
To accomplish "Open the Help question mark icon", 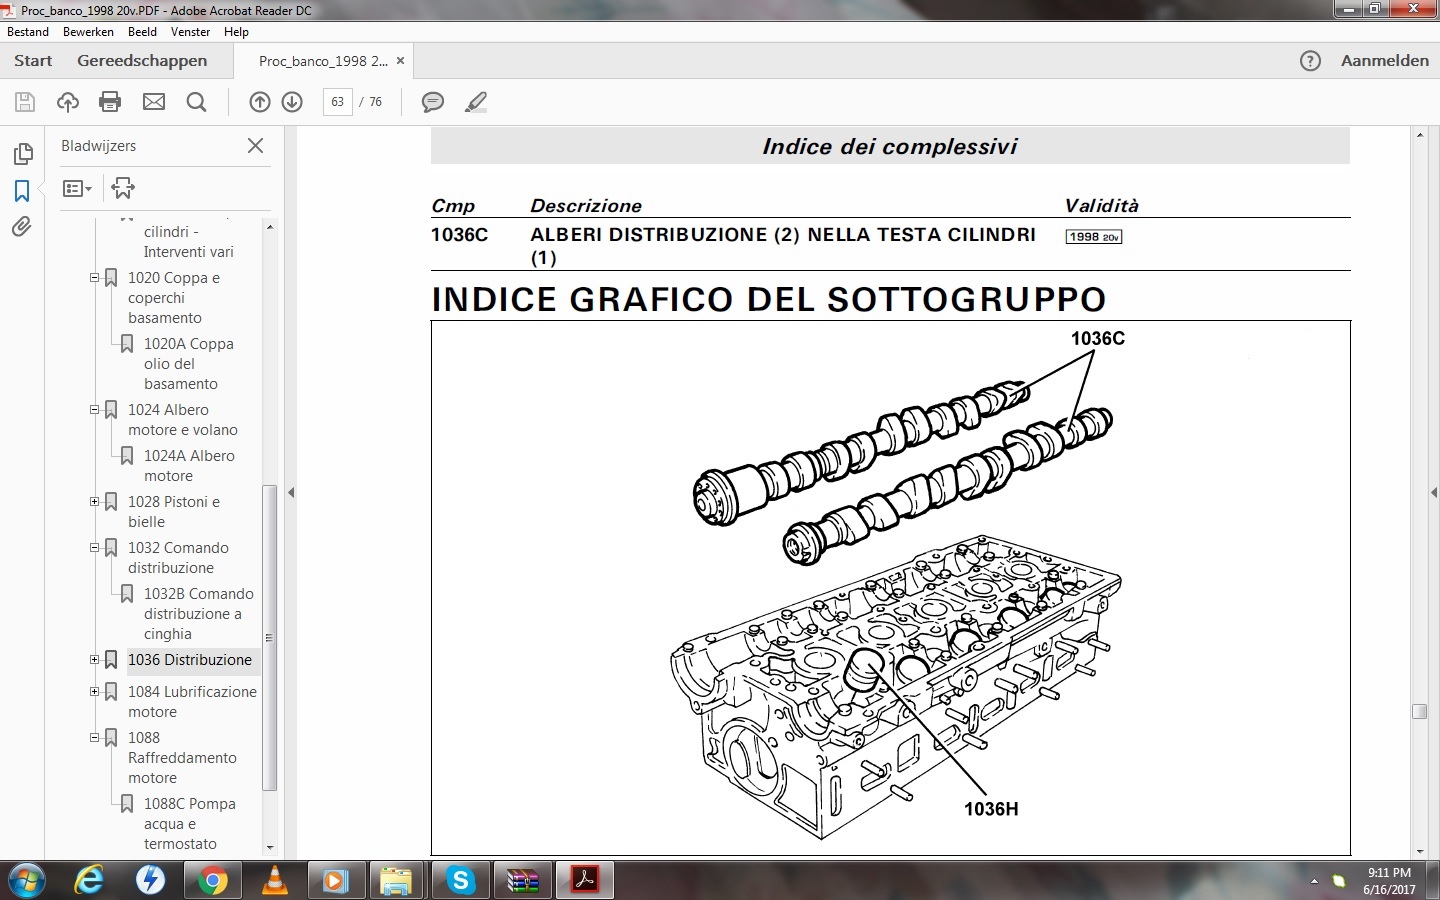I will 1310,61.
